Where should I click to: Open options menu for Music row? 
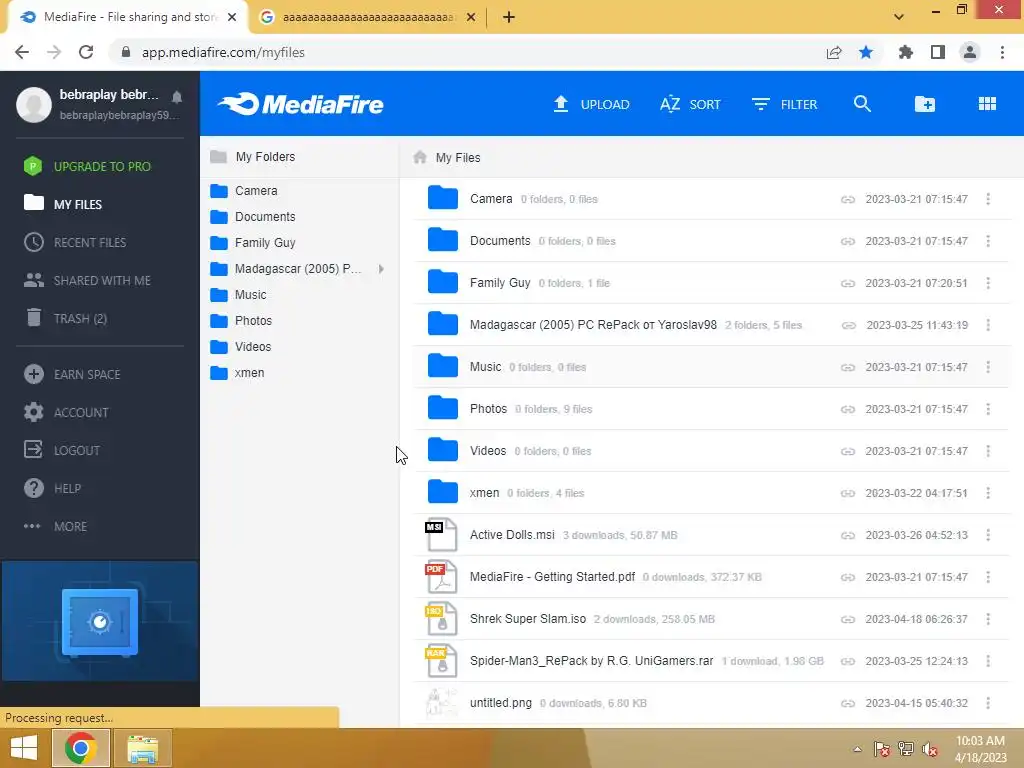click(987, 367)
